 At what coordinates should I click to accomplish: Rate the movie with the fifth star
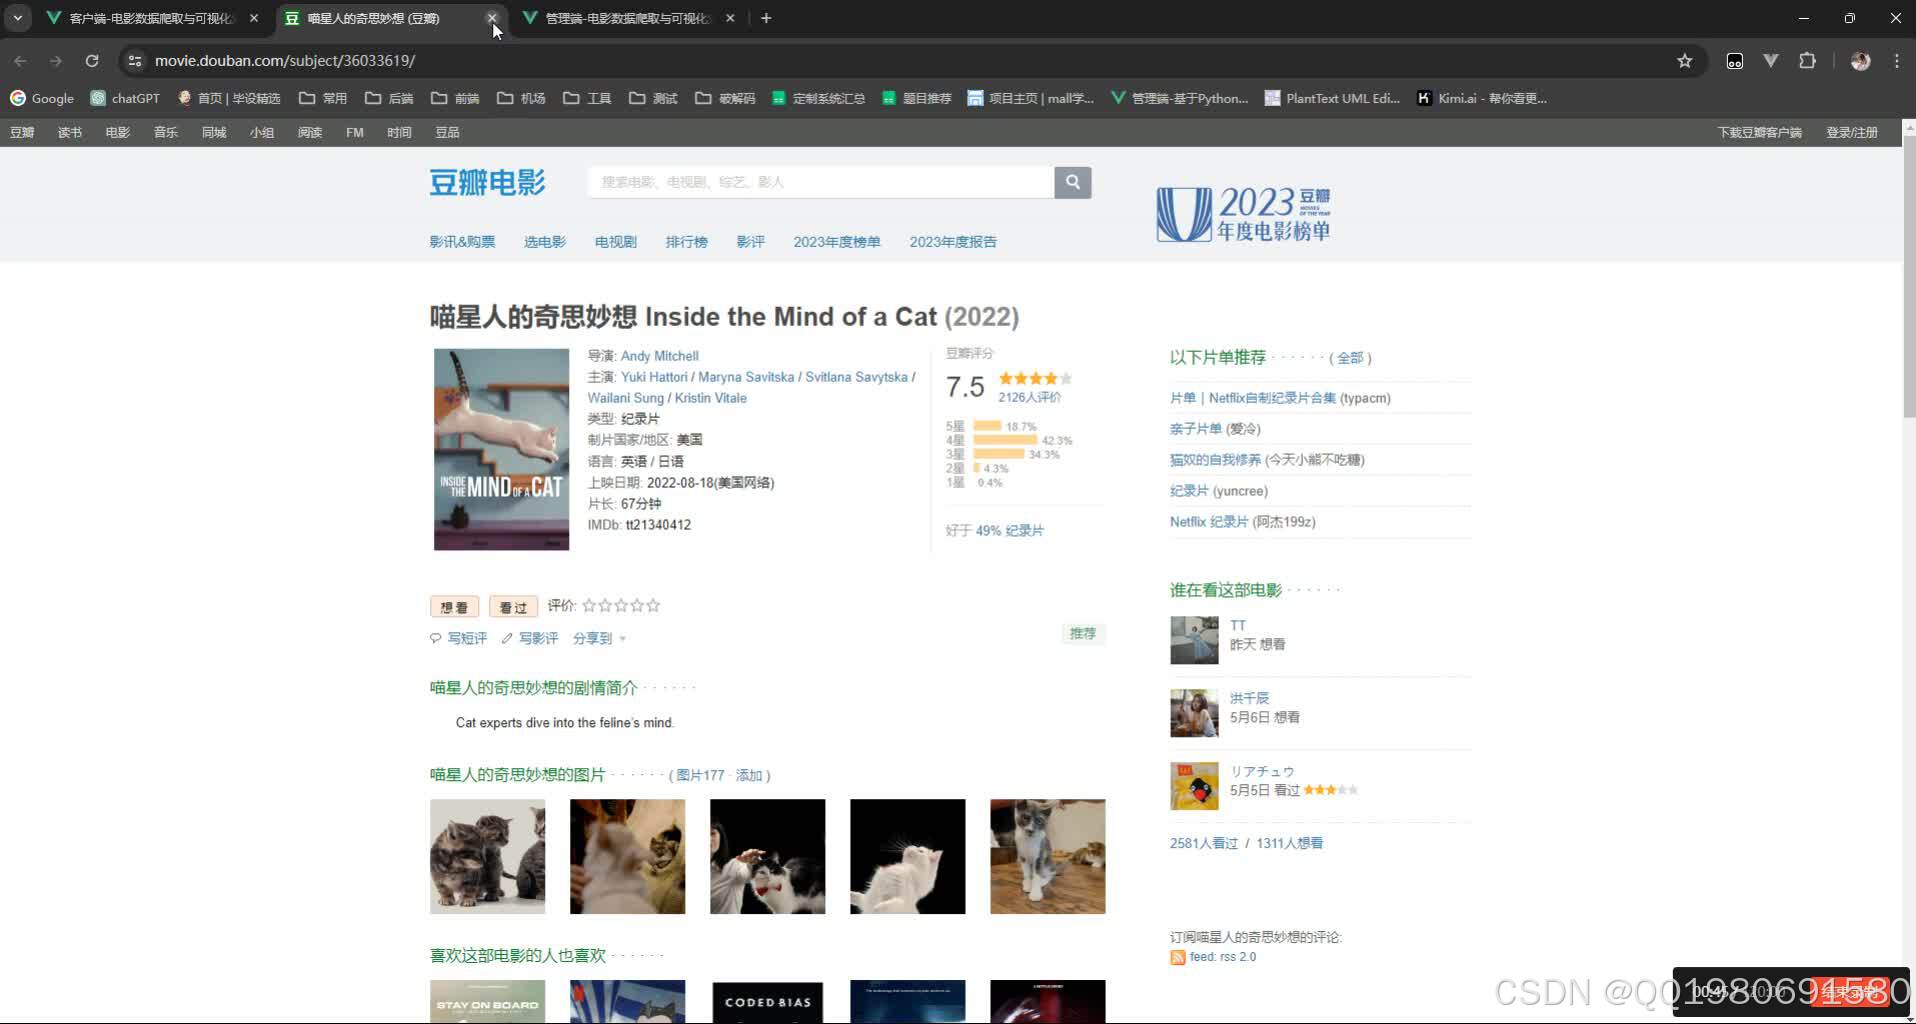(x=653, y=605)
